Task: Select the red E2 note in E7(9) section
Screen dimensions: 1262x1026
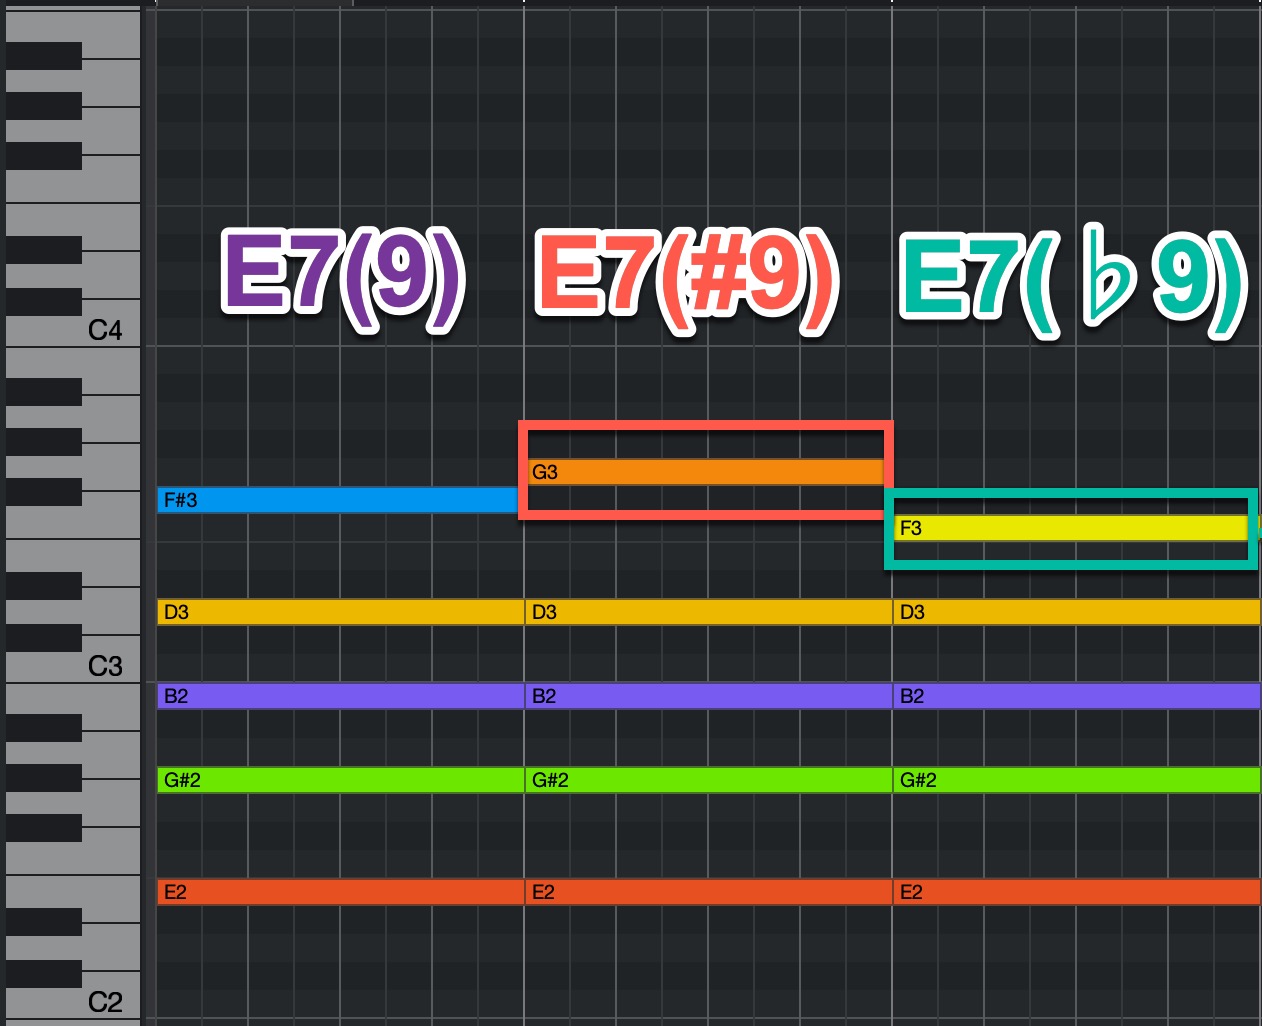Action: (x=340, y=892)
